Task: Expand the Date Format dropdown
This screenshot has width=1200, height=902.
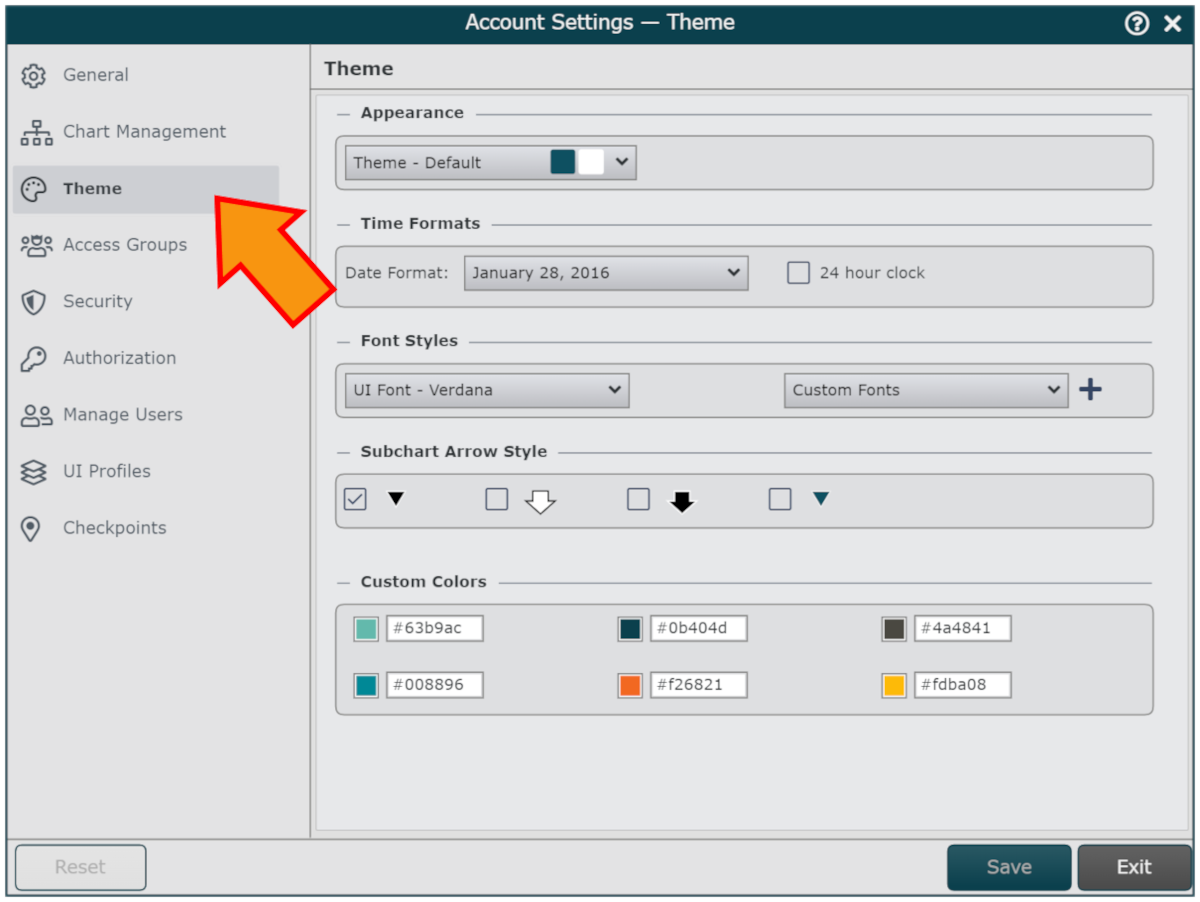Action: pos(606,273)
